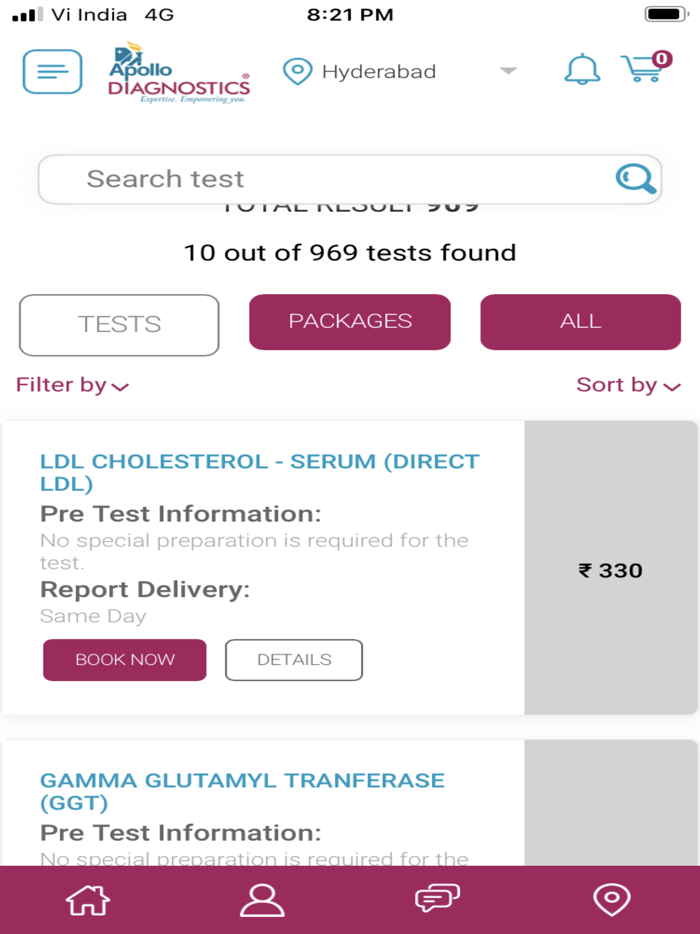Expand the Hyderabad city dropdown arrow

(x=508, y=71)
